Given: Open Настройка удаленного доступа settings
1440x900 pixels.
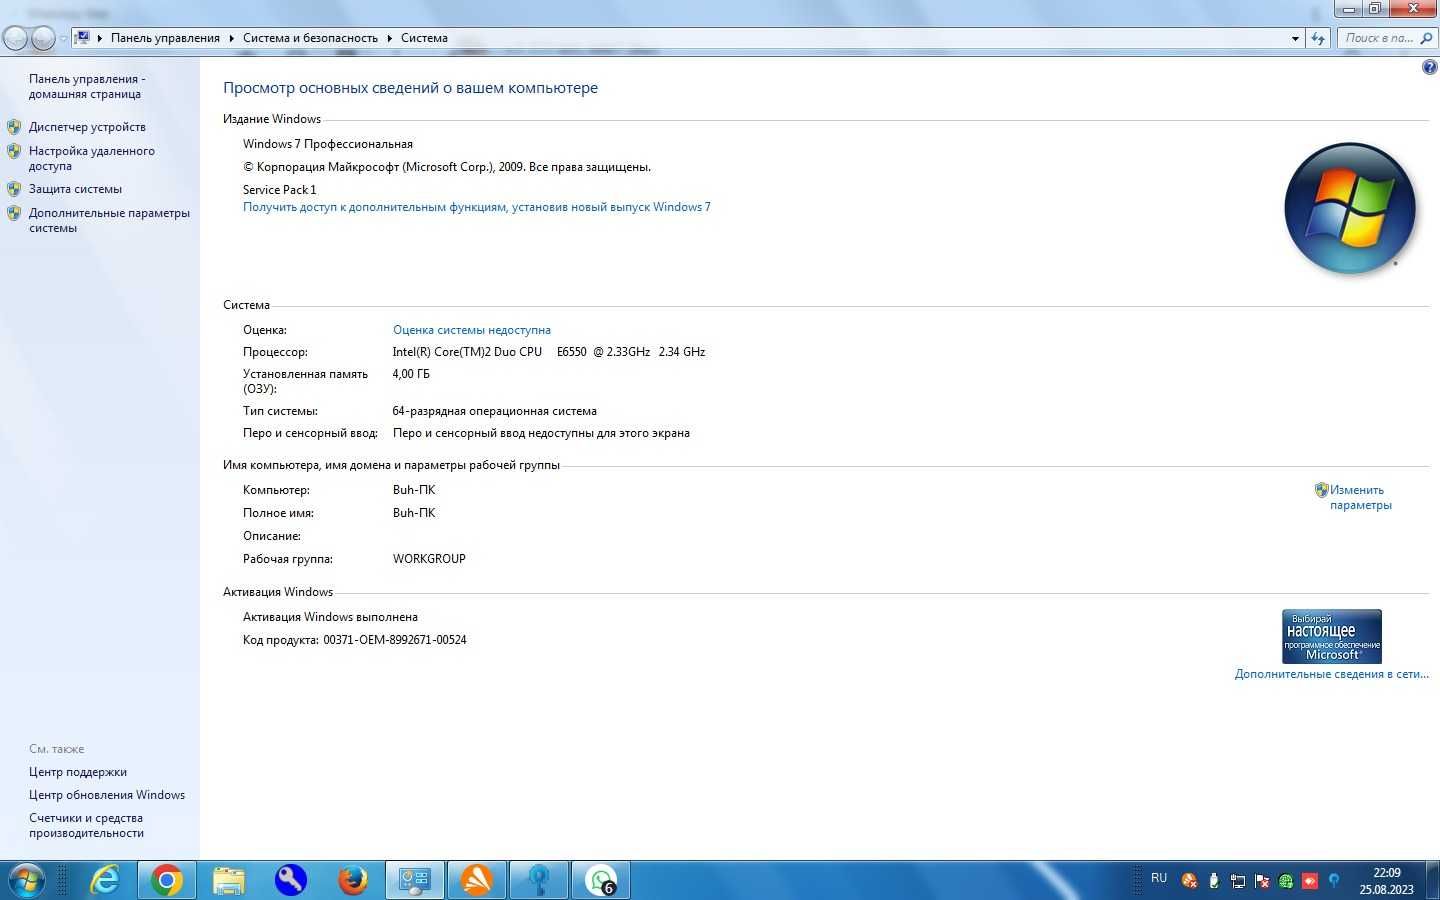Looking at the screenshot, I should (x=92, y=158).
